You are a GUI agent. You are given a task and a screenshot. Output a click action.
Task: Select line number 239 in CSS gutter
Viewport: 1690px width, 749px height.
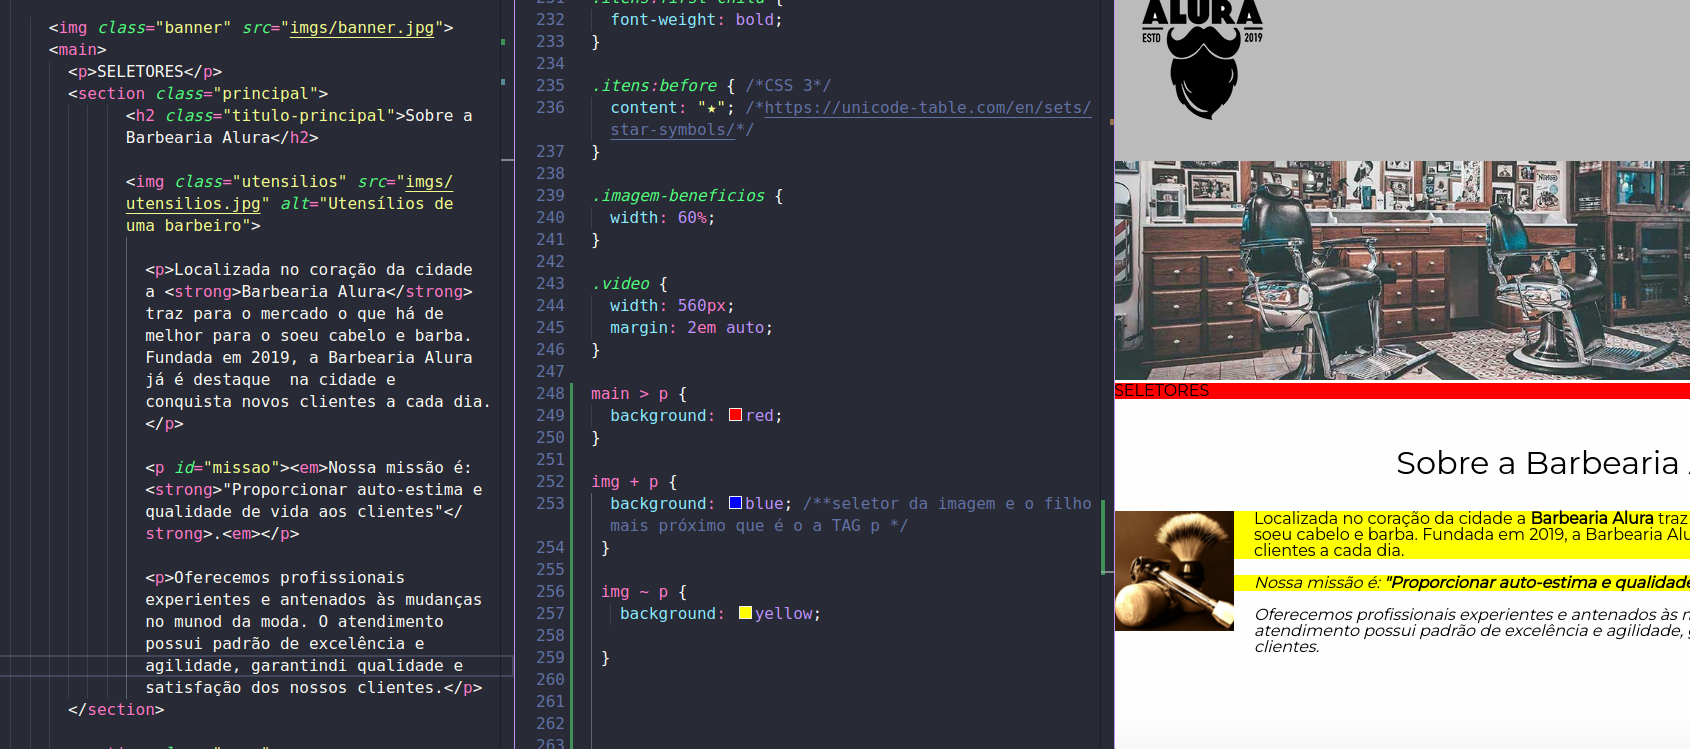click(x=550, y=196)
